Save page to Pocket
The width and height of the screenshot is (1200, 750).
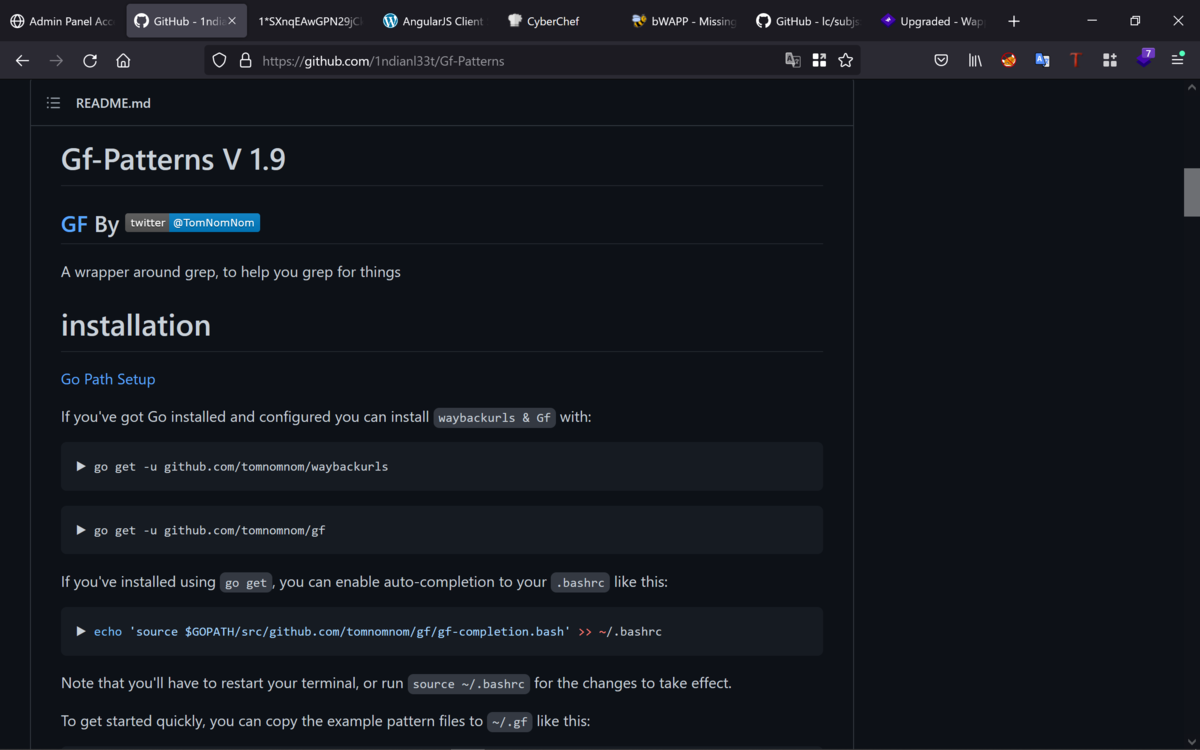941,61
